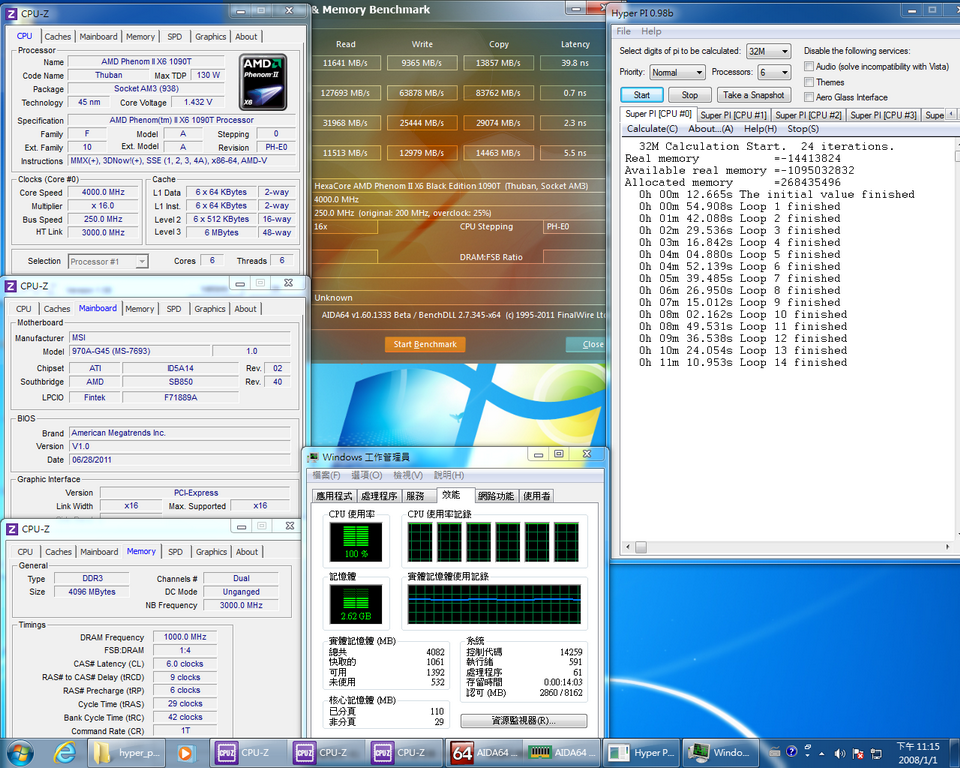Click the Task Manager window title icon
Screen dimensions: 960x768
[313, 457]
